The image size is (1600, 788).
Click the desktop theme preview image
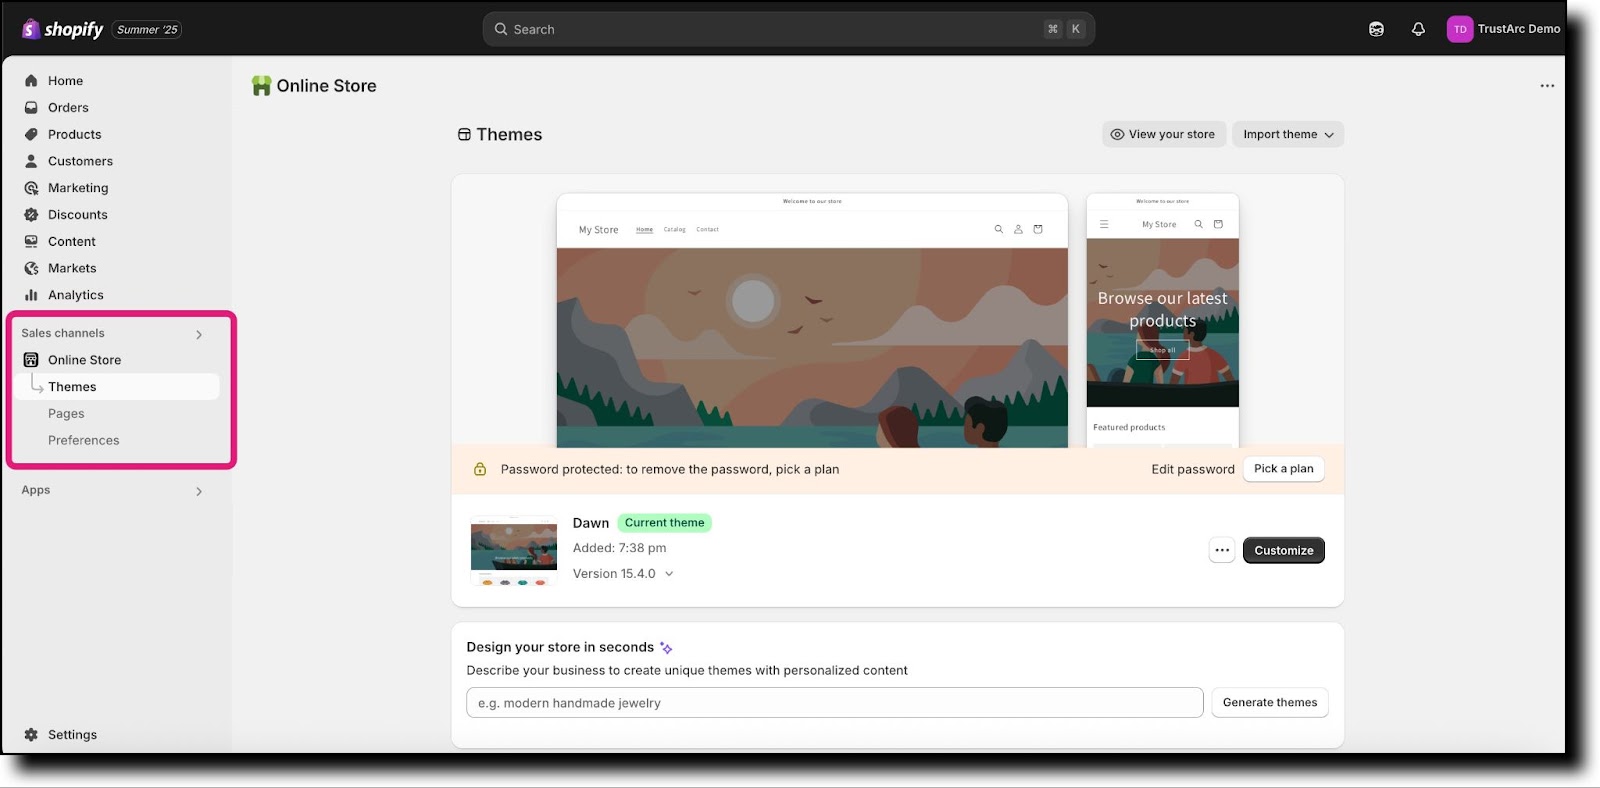[x=812, y=321]
